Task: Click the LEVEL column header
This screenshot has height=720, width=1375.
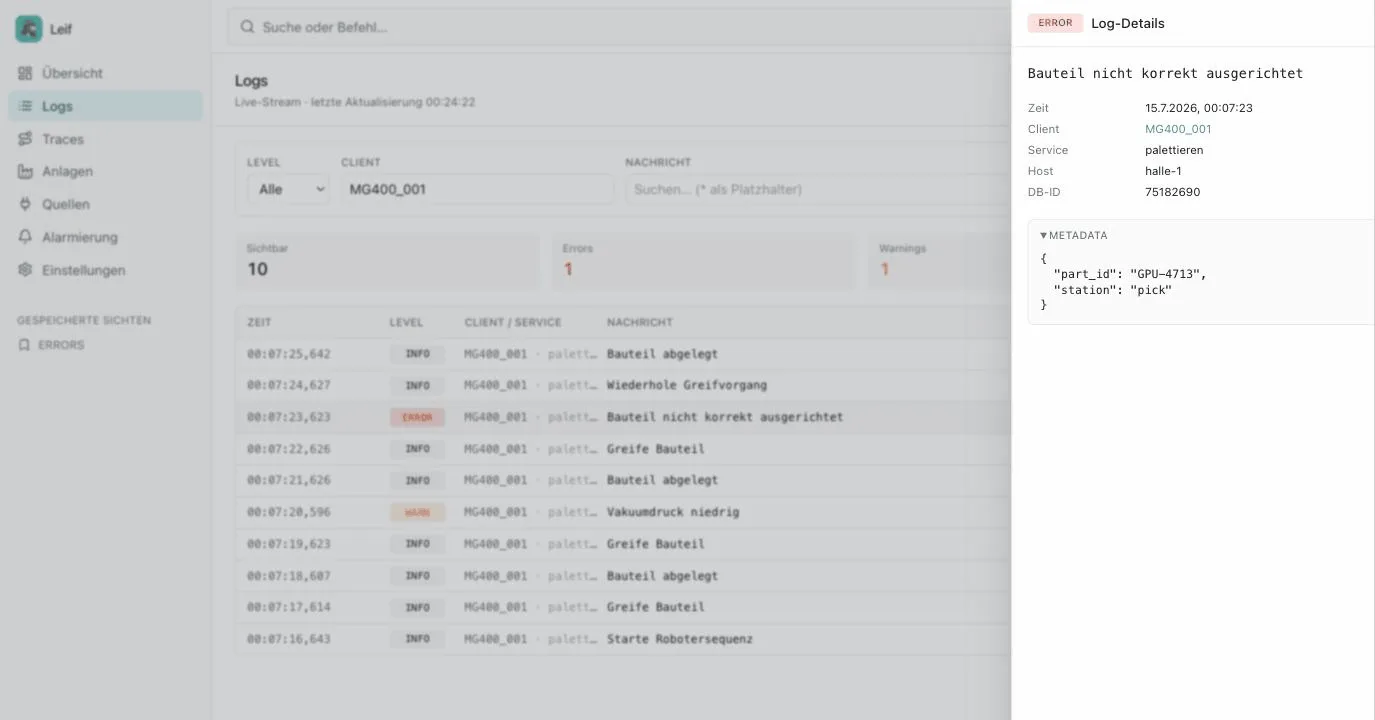Action: (x=406, y=323)
